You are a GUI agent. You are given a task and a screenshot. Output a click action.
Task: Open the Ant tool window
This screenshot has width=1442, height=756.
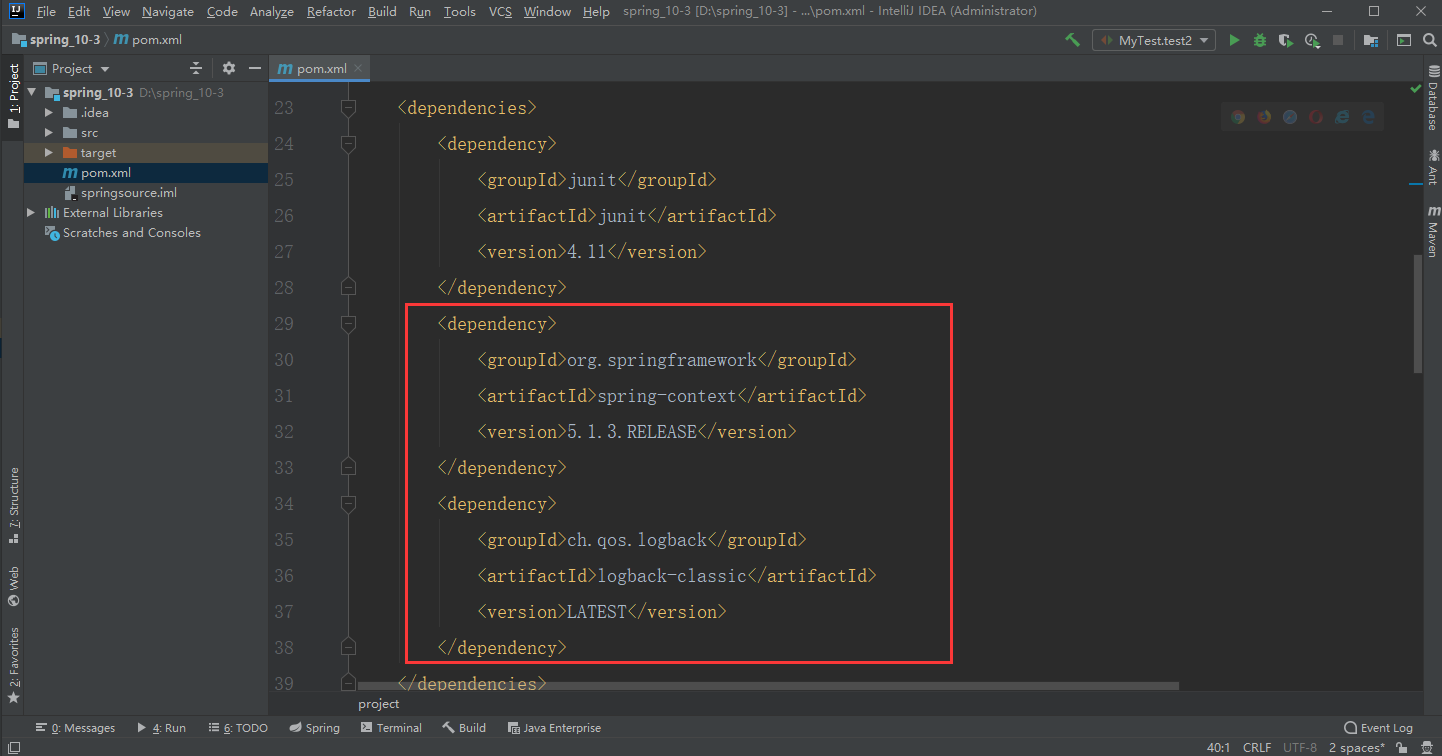click(1432, 167)
